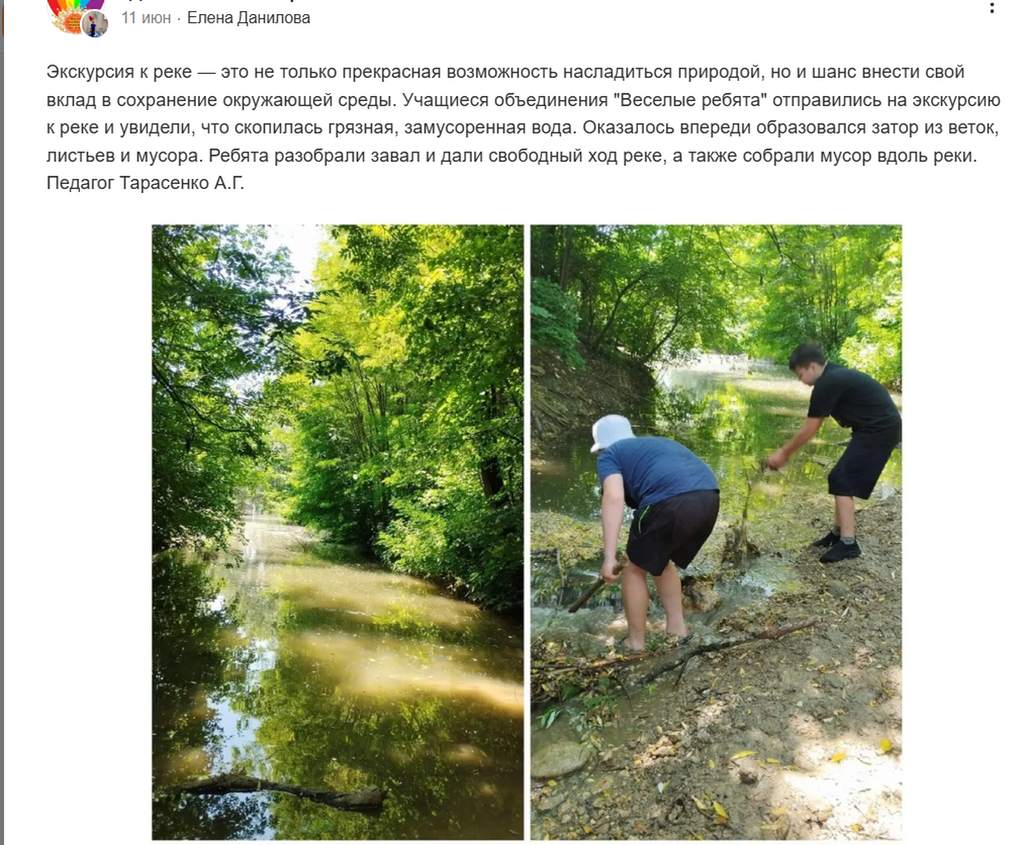Open the calm river photo with trees
1024x845 pixels.
338,532
